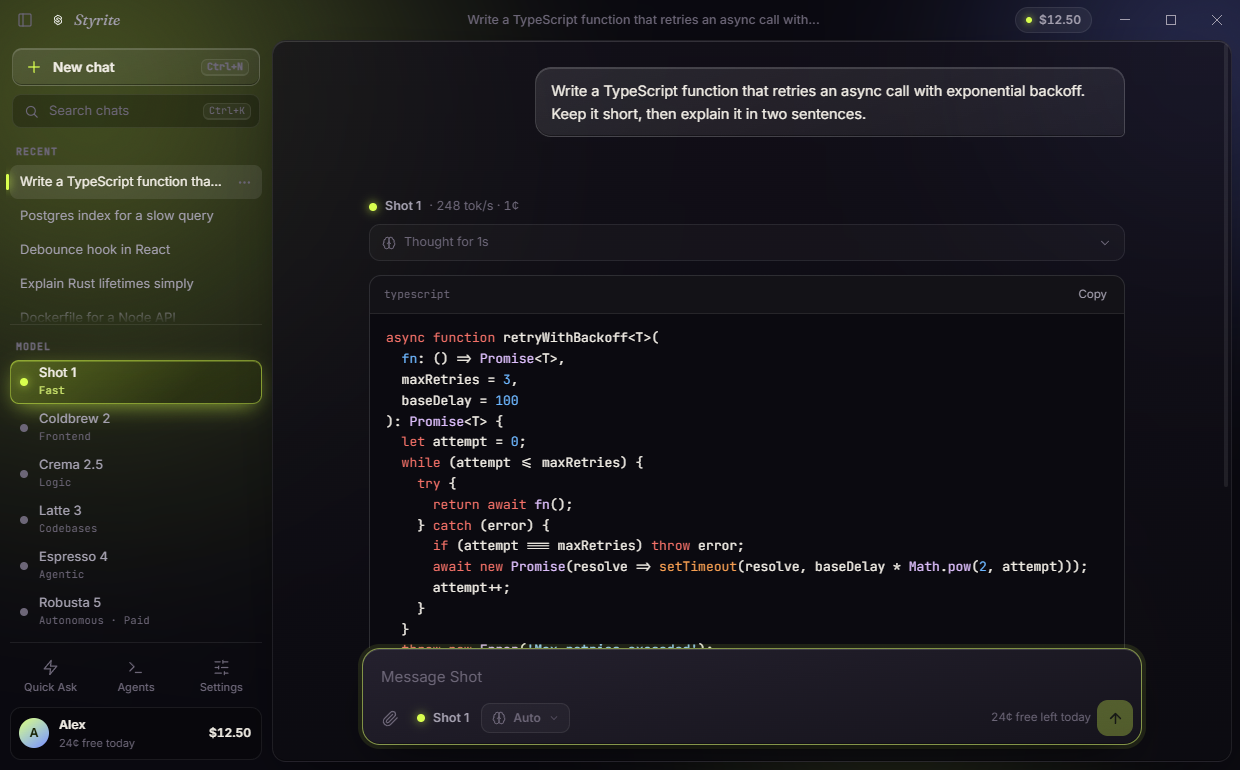Select the Shot 1 Fast model
The image size is (1240, 770).
136,381
